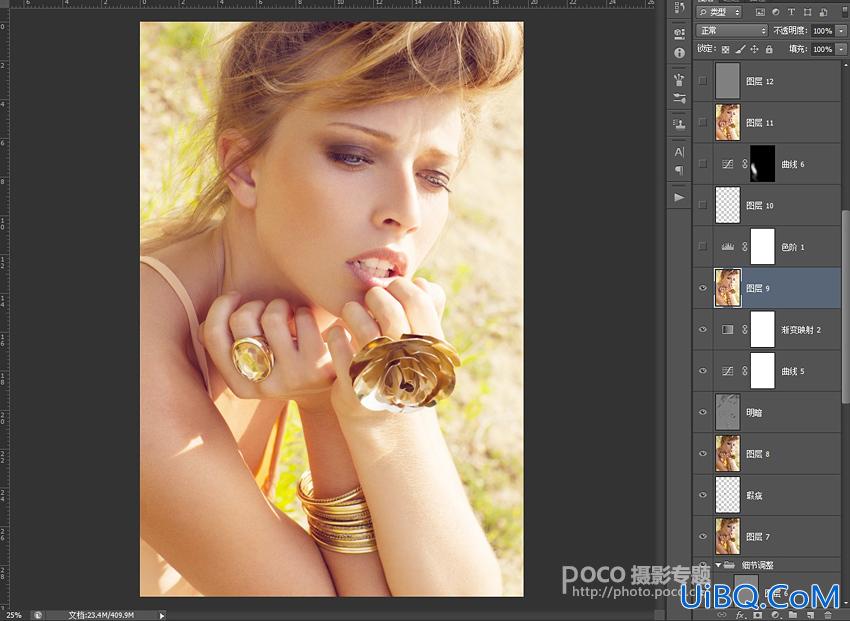Click the 图层 8 layer name
This screenshot has height=621, width=850.
758,454
